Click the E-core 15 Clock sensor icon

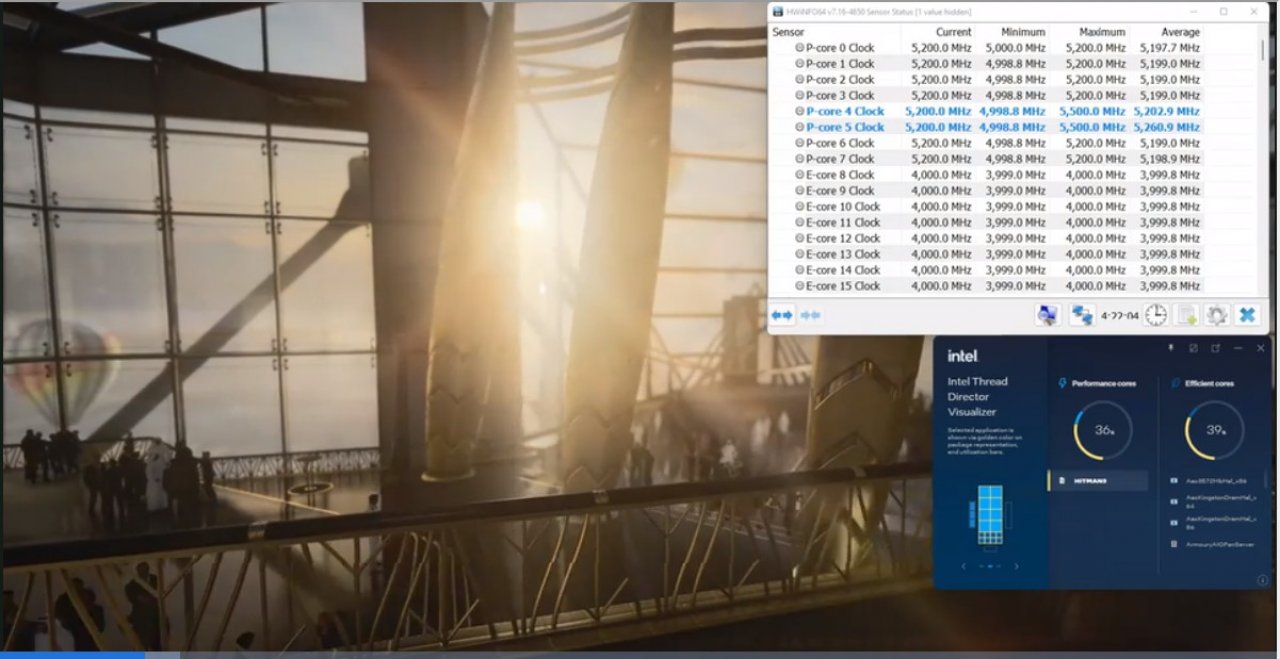[799, 286]
